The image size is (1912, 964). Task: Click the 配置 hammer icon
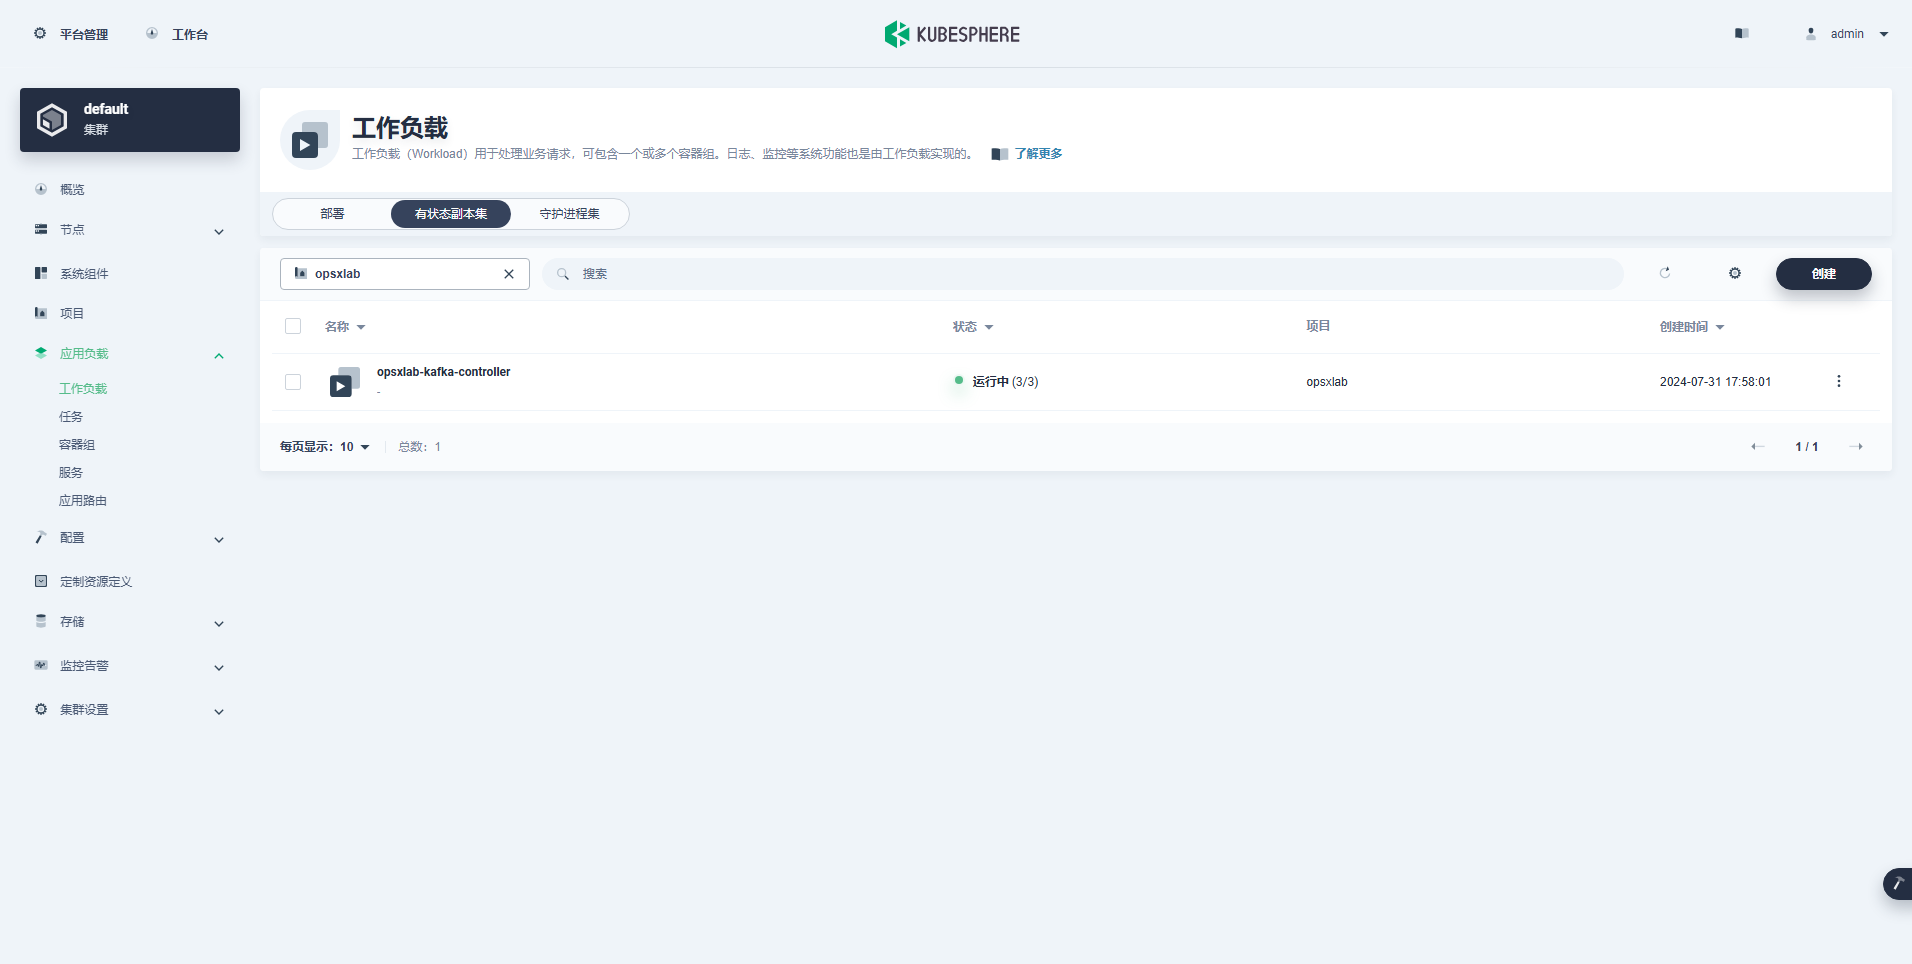click(41, 537)
